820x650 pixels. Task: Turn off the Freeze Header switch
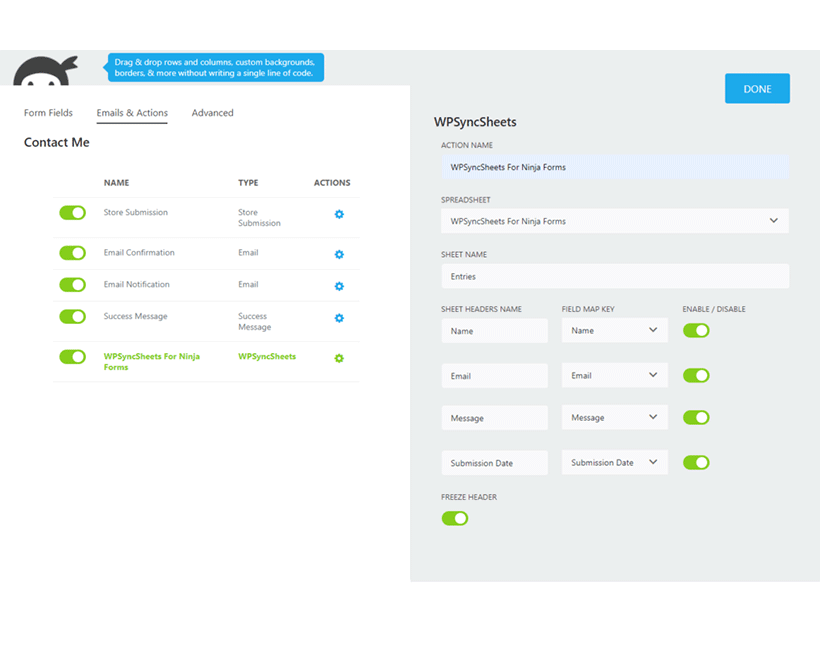coord(454,518)
